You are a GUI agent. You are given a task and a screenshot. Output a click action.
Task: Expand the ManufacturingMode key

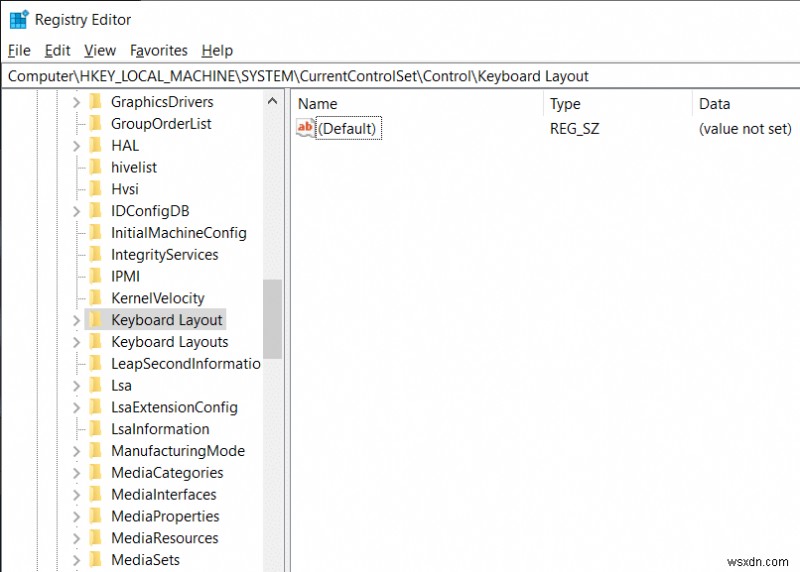pyautogui.click(x=77, y=451)
